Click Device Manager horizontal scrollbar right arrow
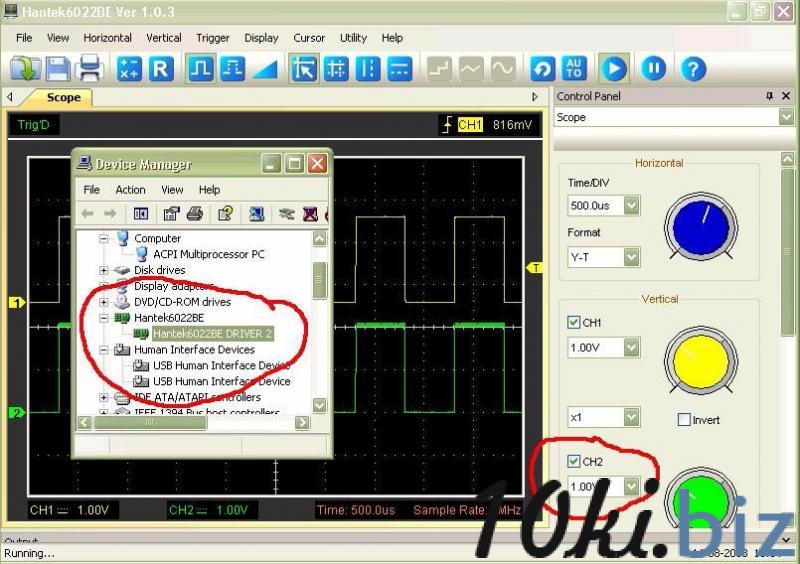The height and width of the screenshot is (564, 800). pos(303,422)
